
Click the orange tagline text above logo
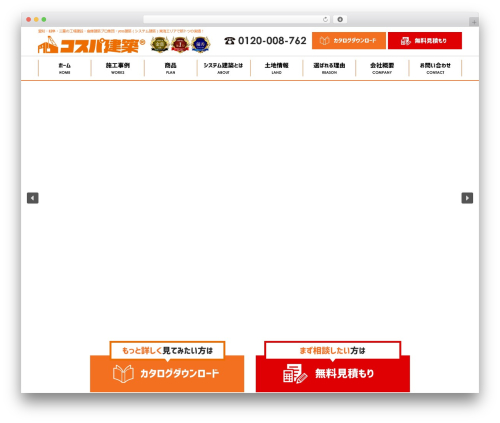pos(121,31)
